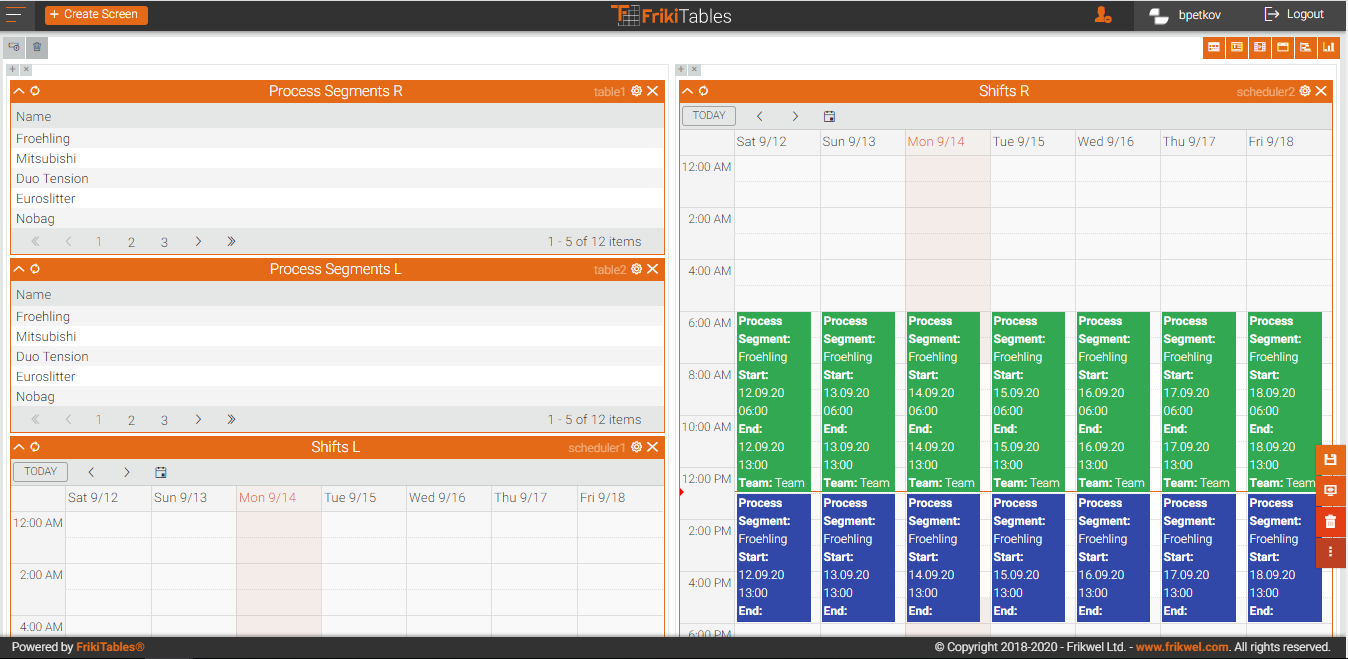Open the hamburger menu in top left
The height and width of the screenshot is (659, 1348).
coord(16,15)
